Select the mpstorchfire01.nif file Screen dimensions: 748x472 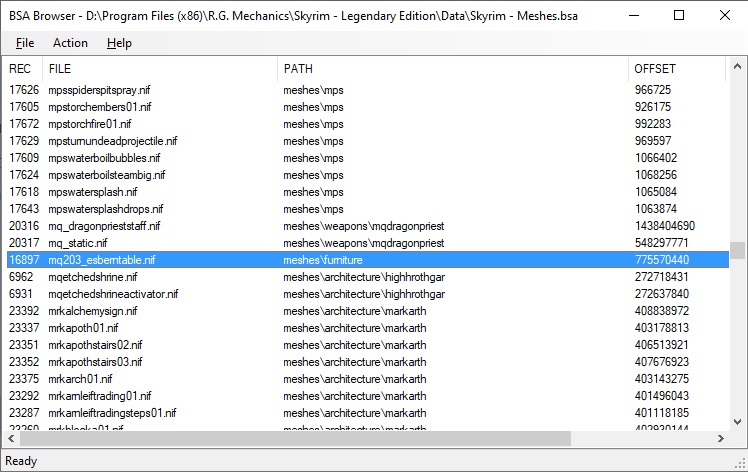(x=90, y=124)
